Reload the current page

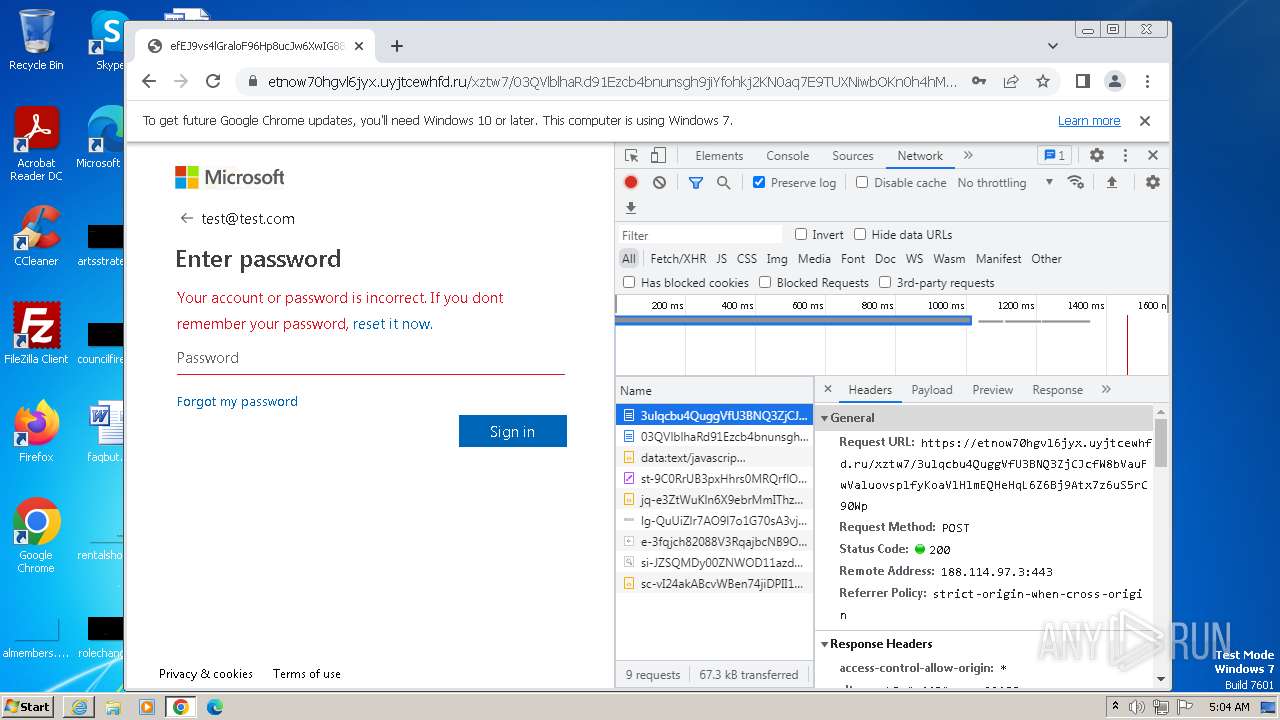tap(213, 82)
